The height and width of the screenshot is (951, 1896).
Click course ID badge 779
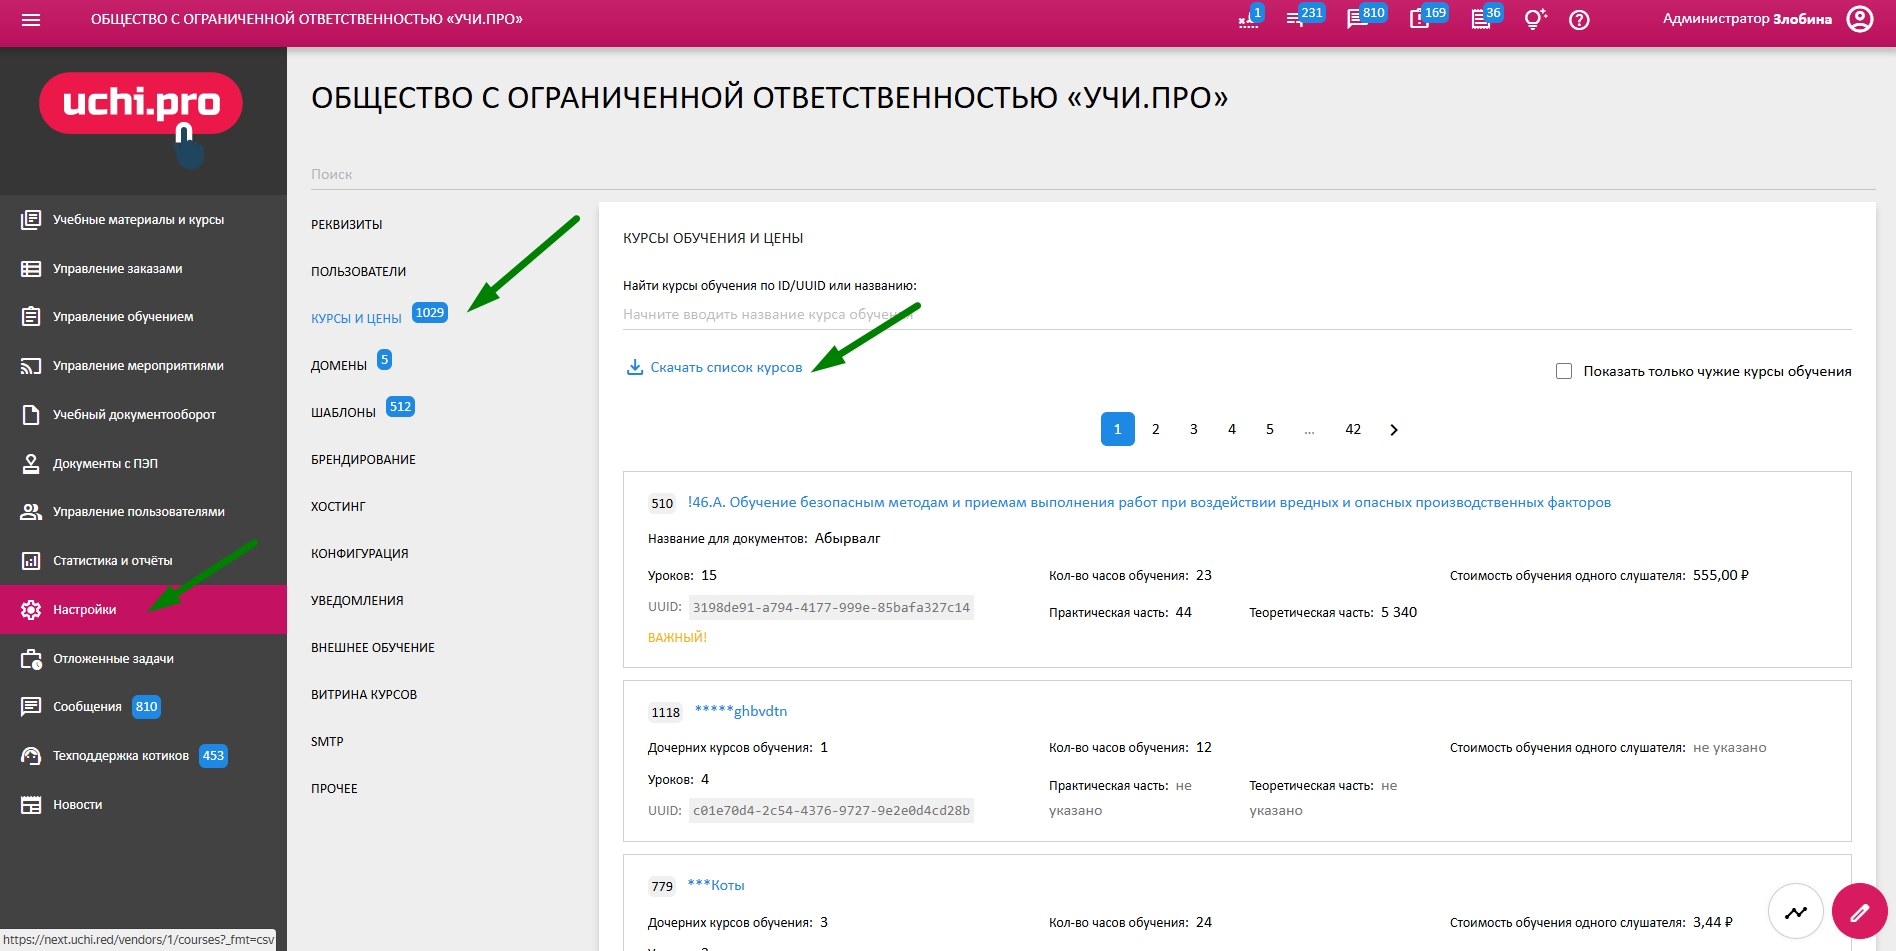[662, 886]
